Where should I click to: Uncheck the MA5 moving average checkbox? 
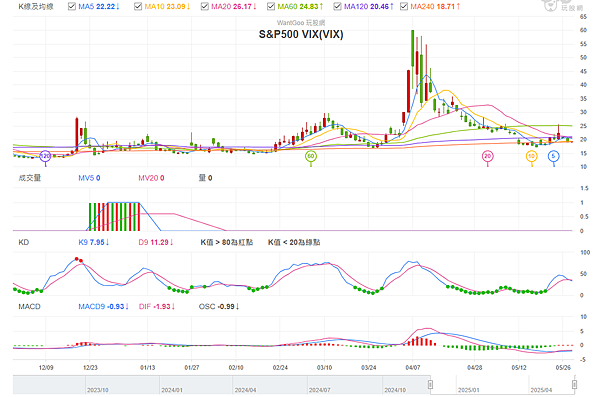click(x=72, y=7)
